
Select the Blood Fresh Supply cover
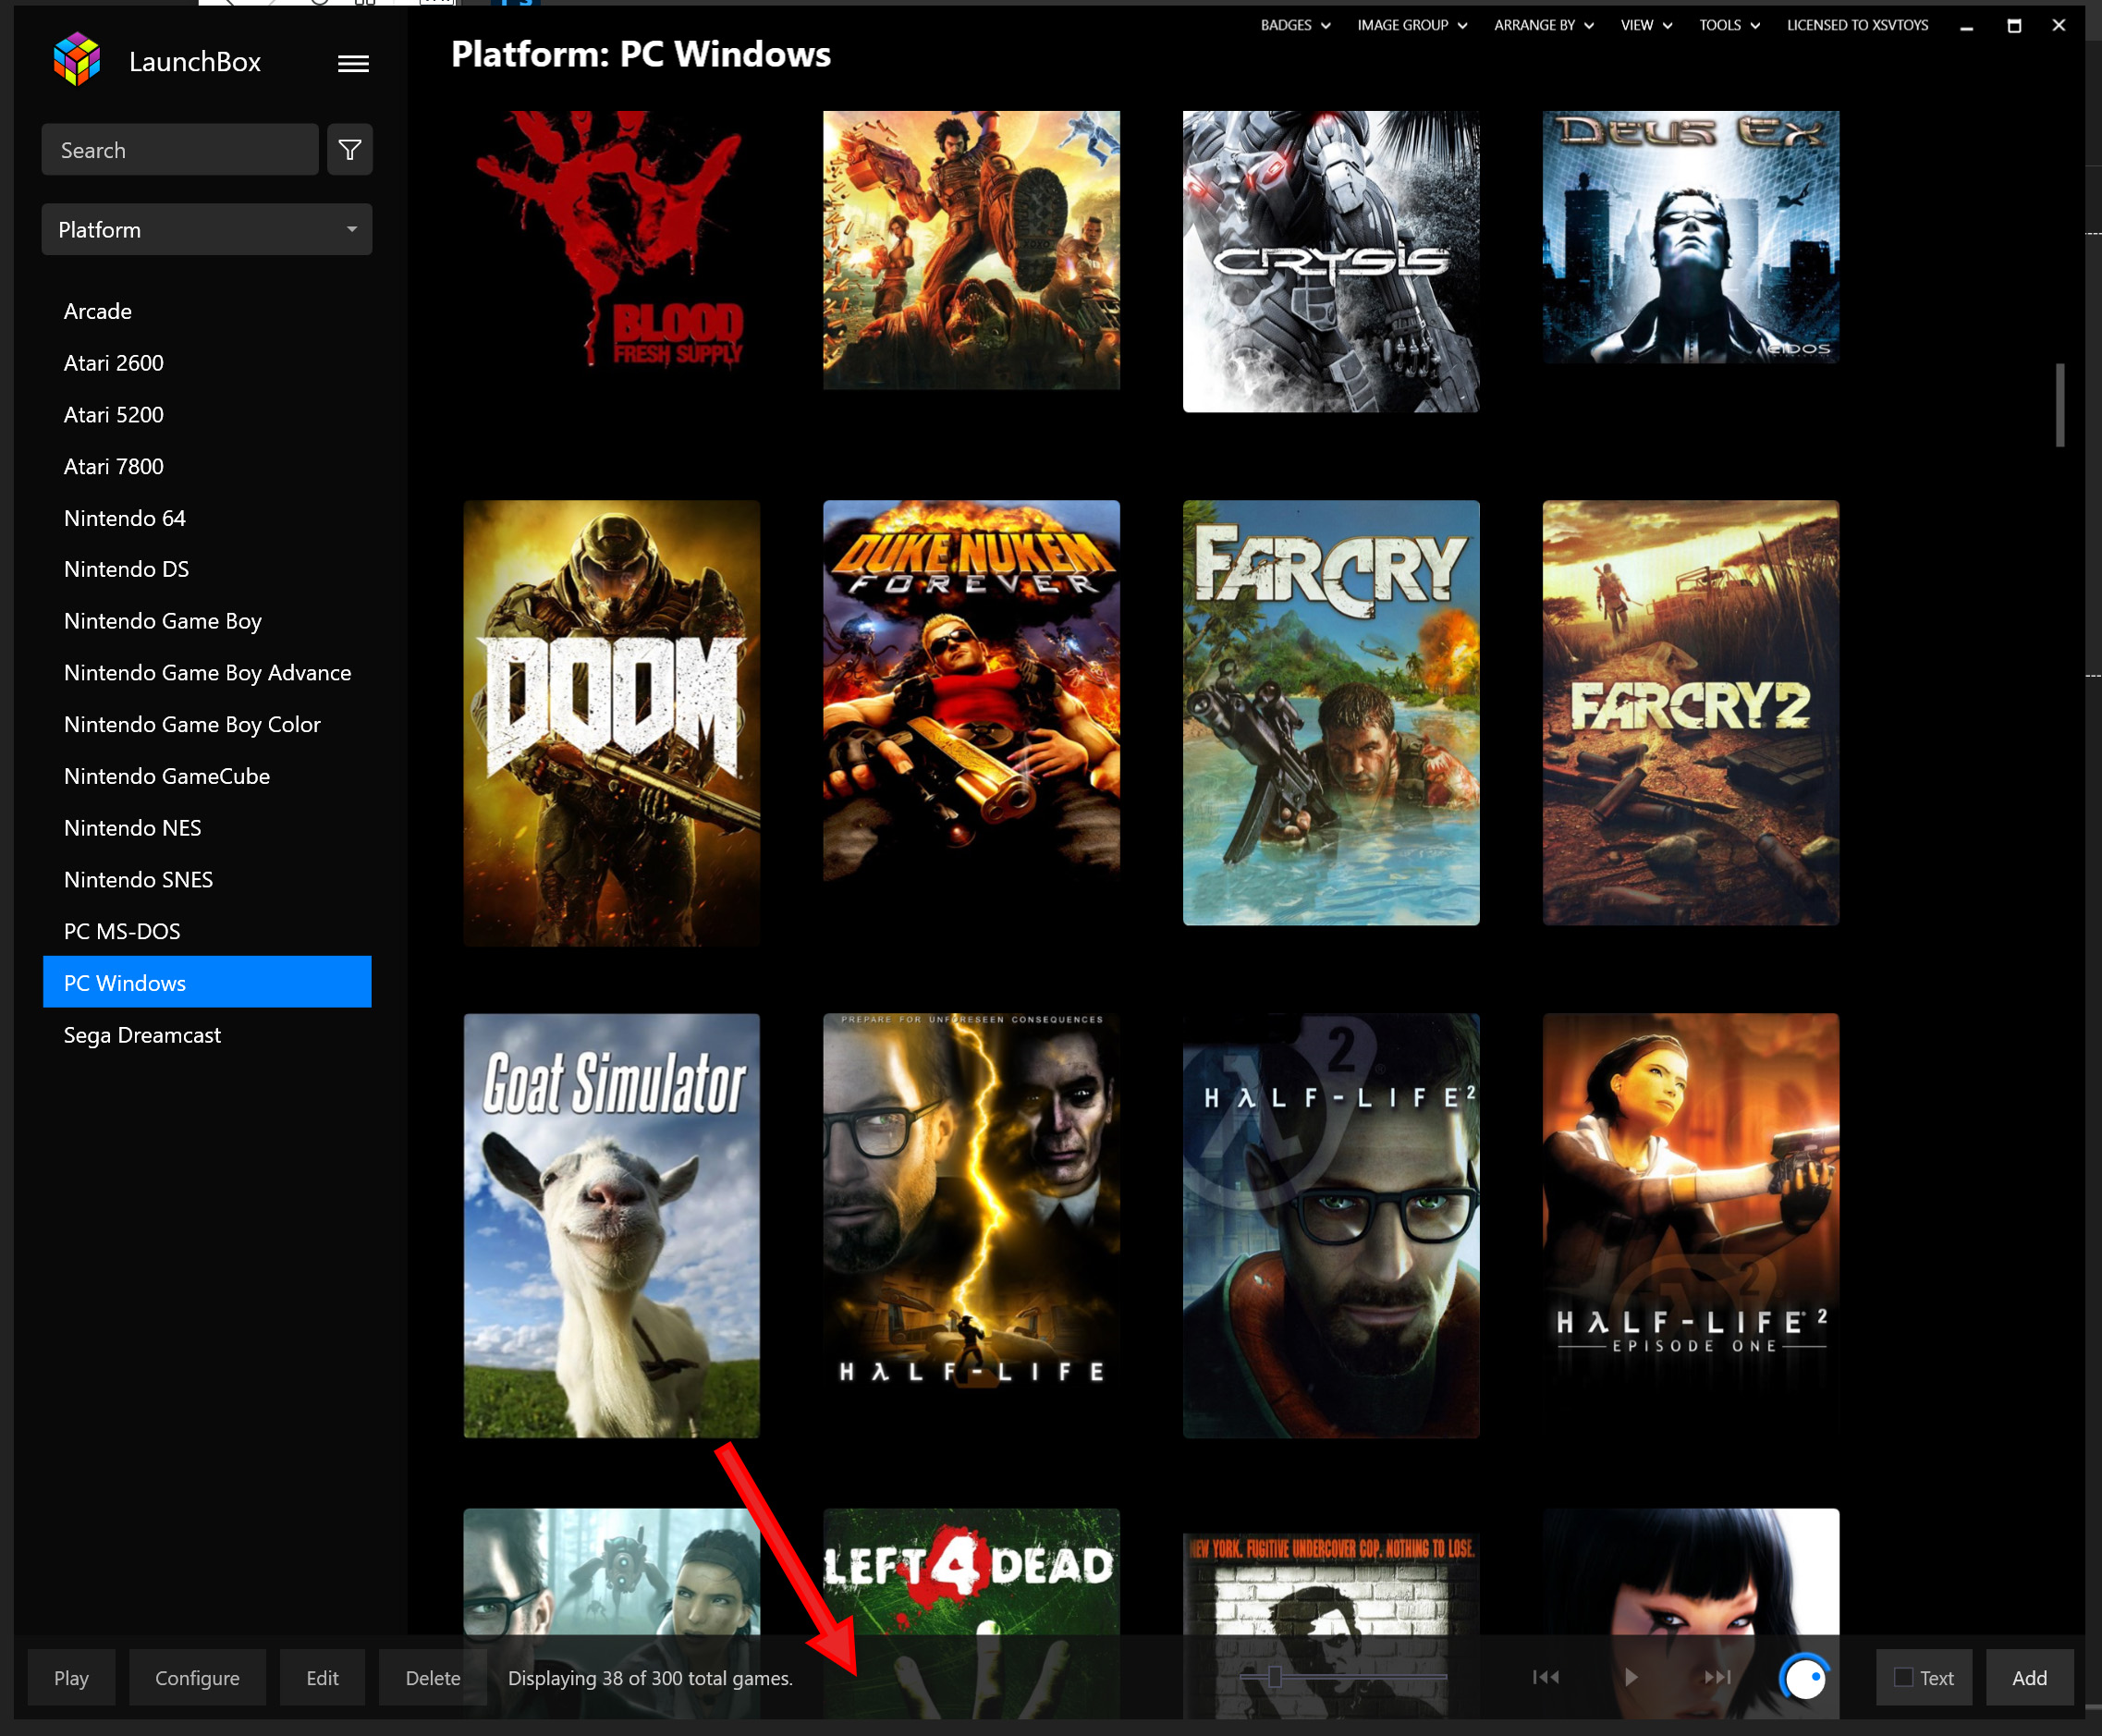click(611, 240)
